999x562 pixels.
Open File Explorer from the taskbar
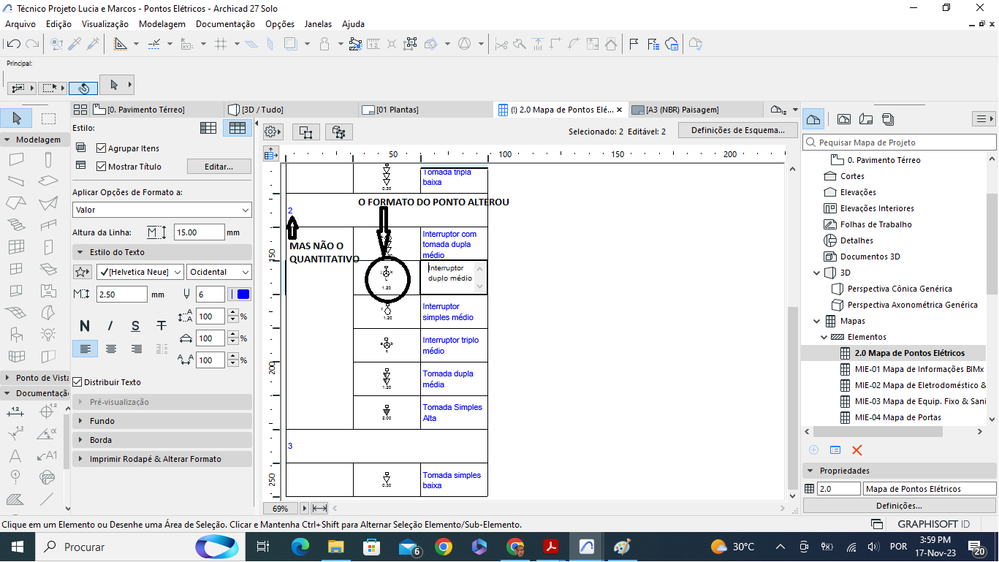pyautogui.click(x=336, y=547)
